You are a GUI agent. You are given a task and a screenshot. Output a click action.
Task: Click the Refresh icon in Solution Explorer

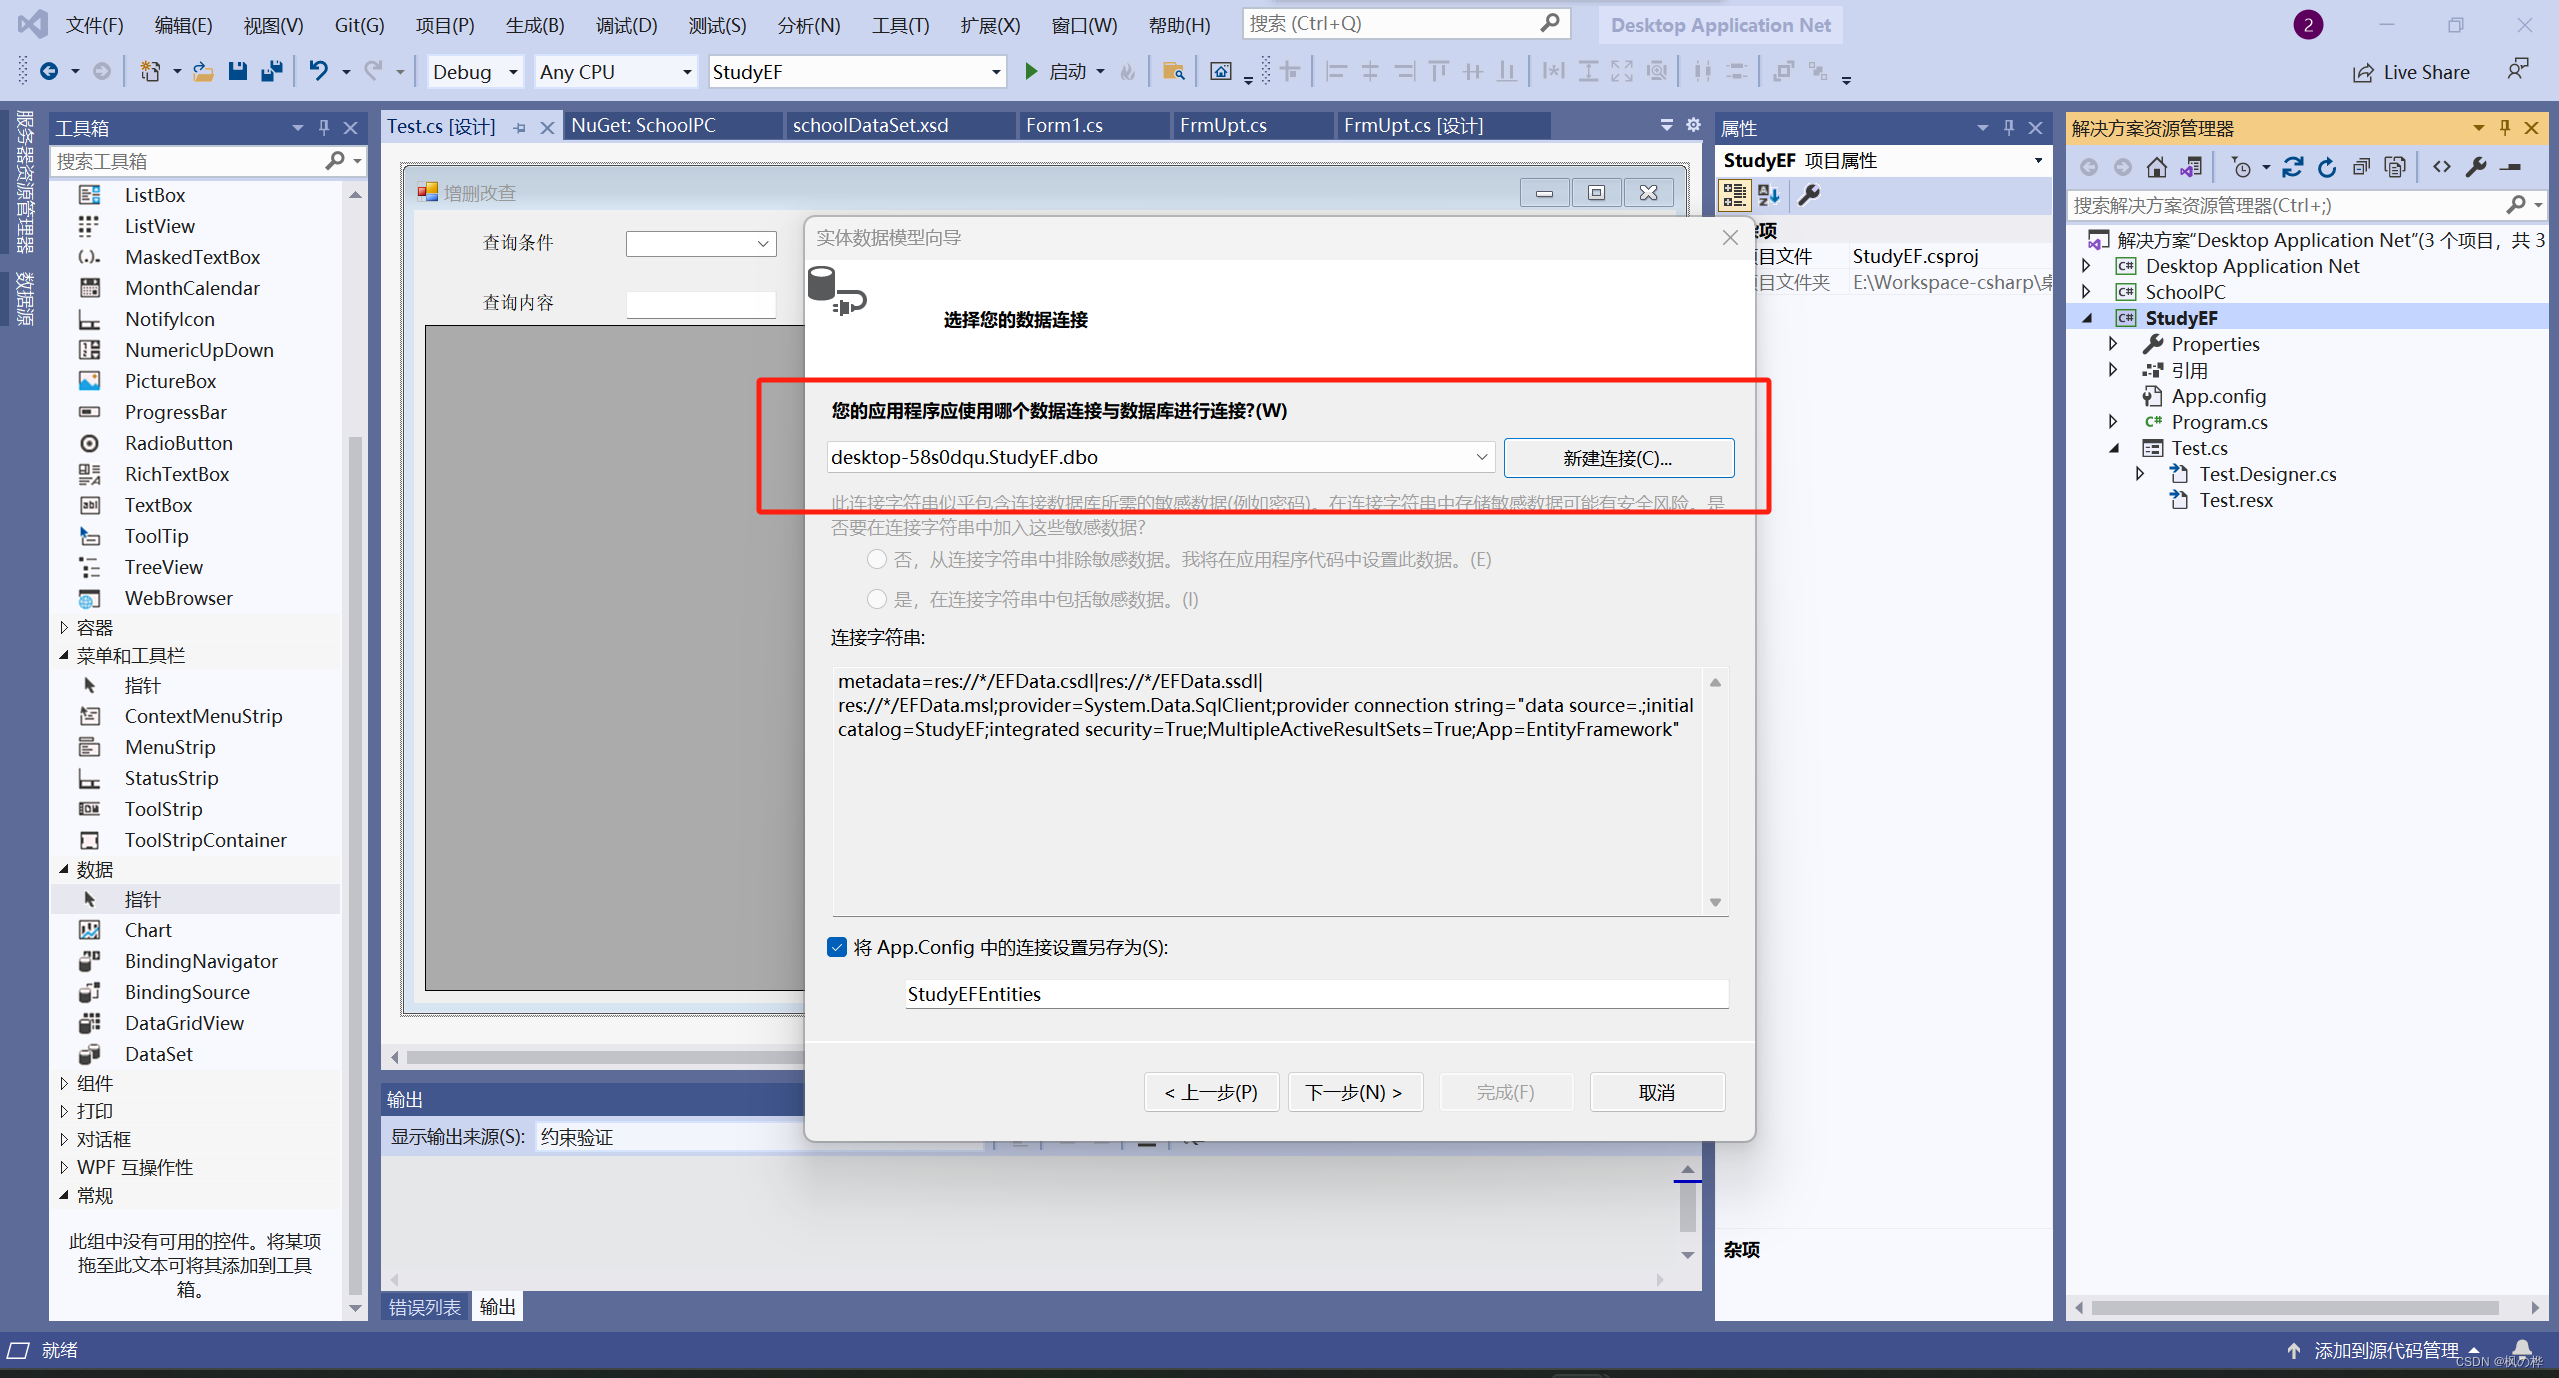coord(2327,167)
